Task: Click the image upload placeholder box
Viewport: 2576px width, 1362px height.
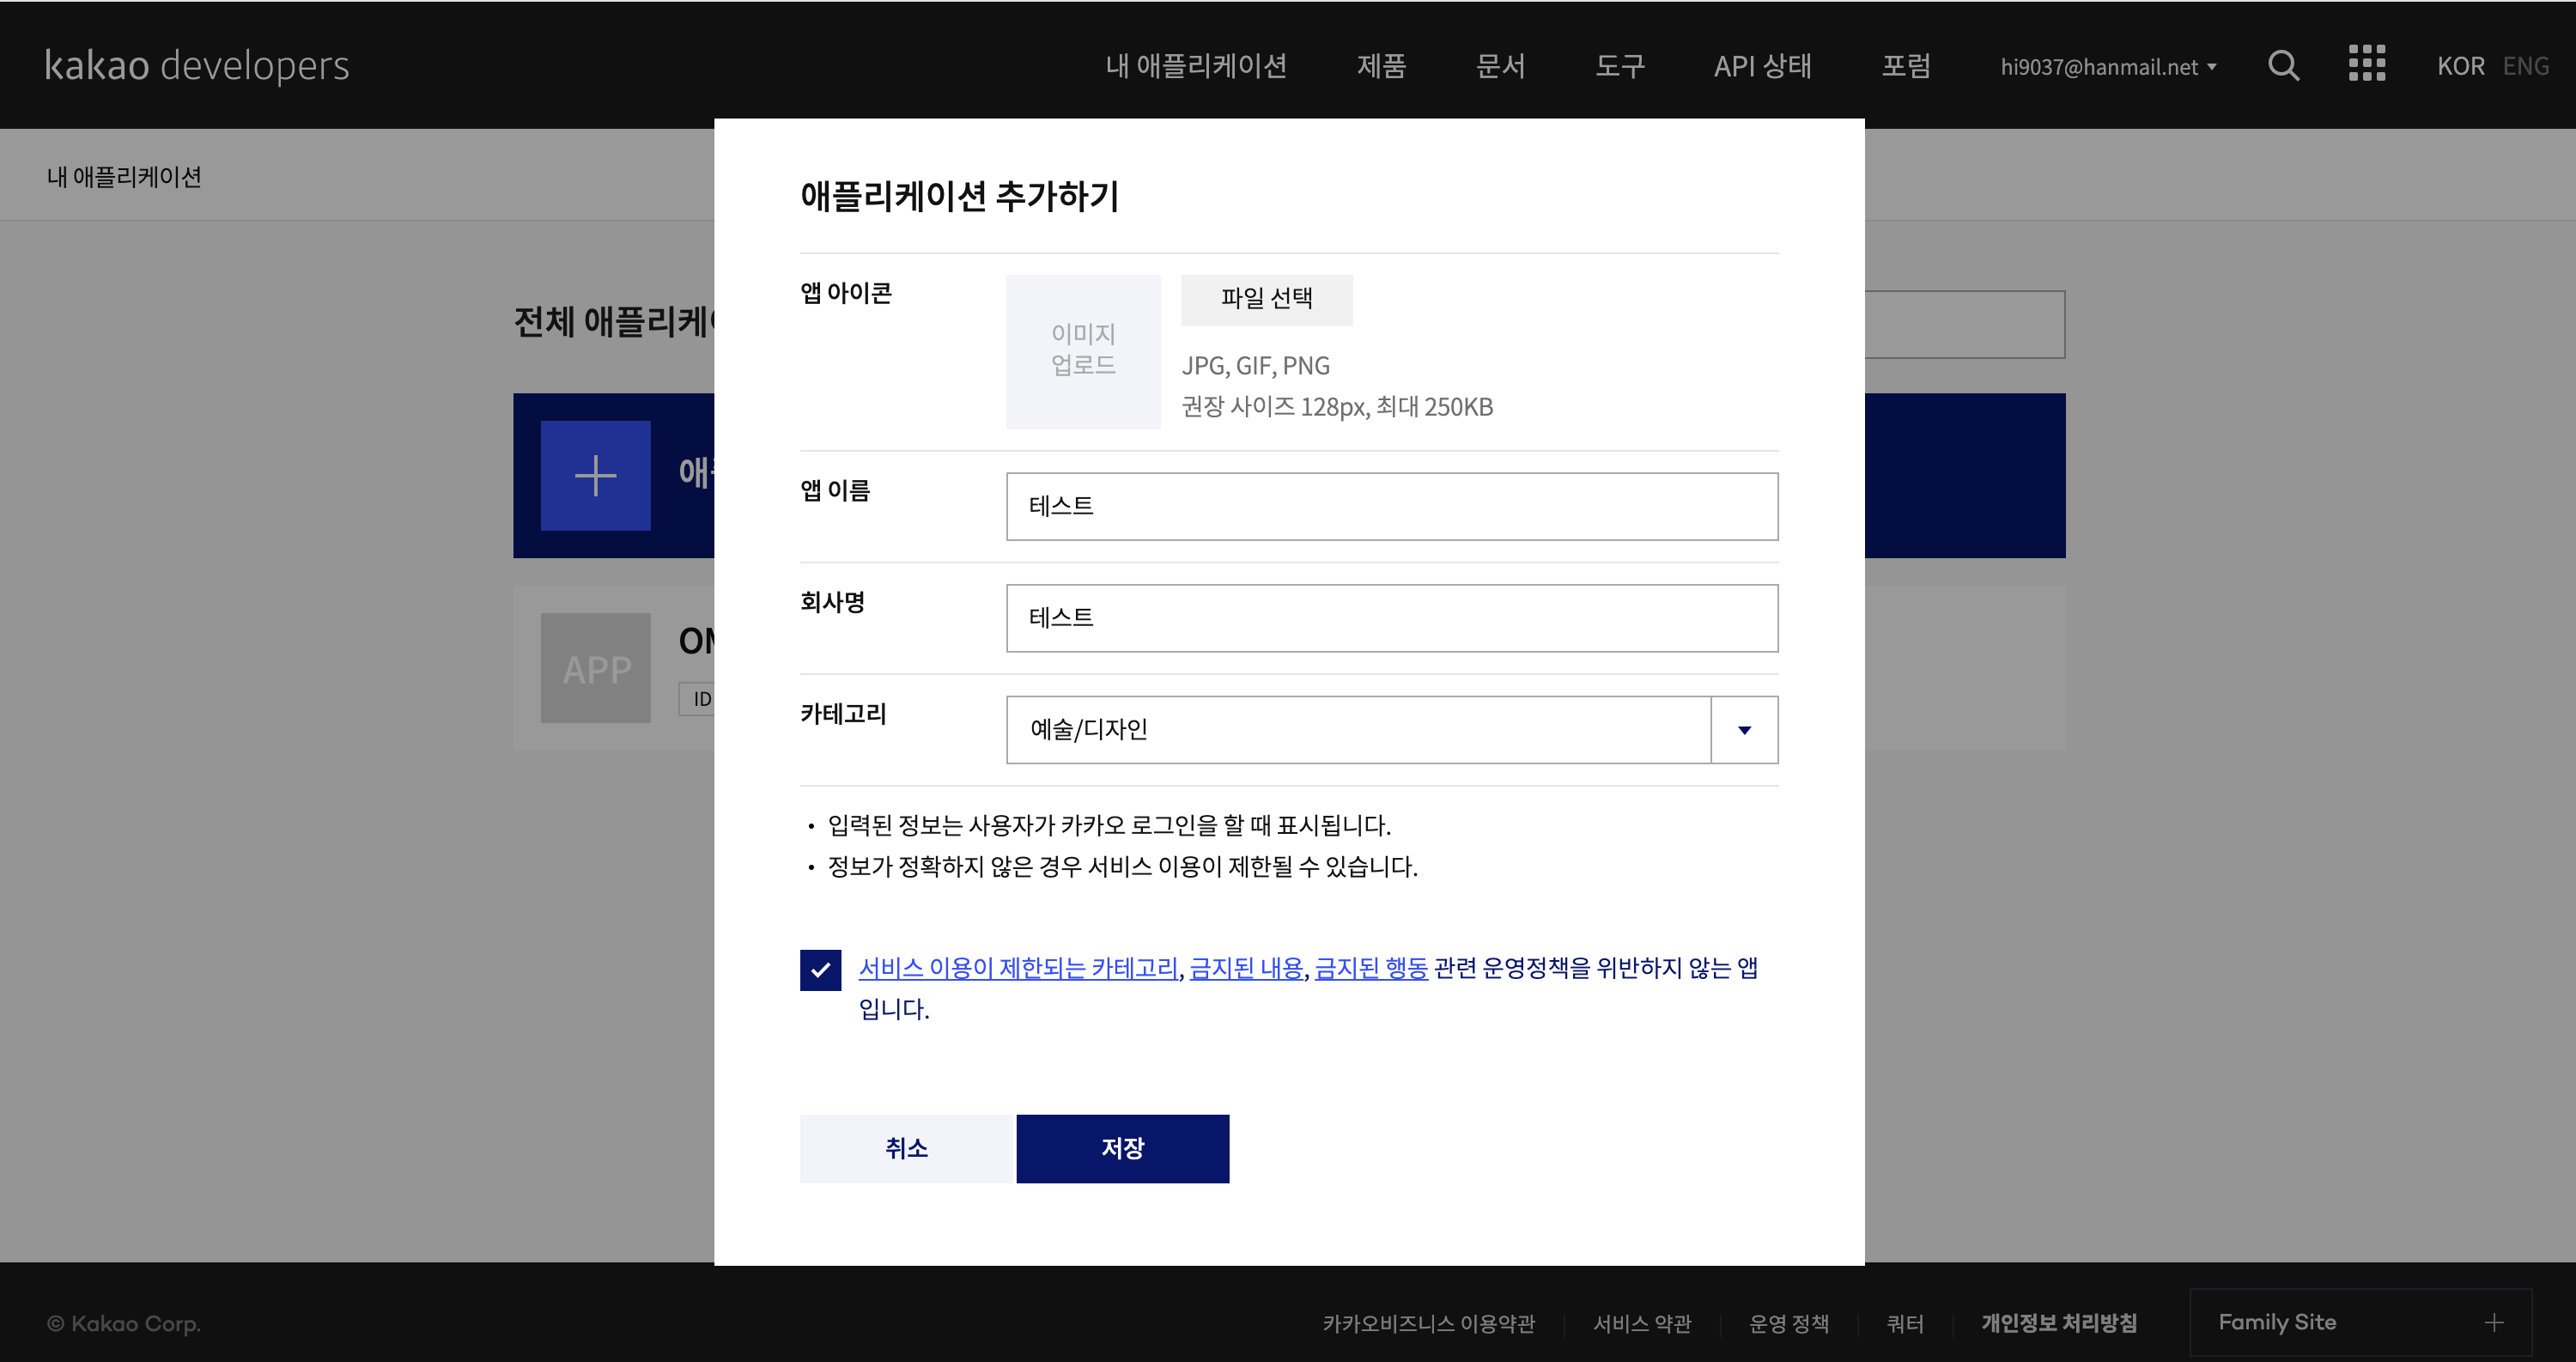Action: (1083, 351)
